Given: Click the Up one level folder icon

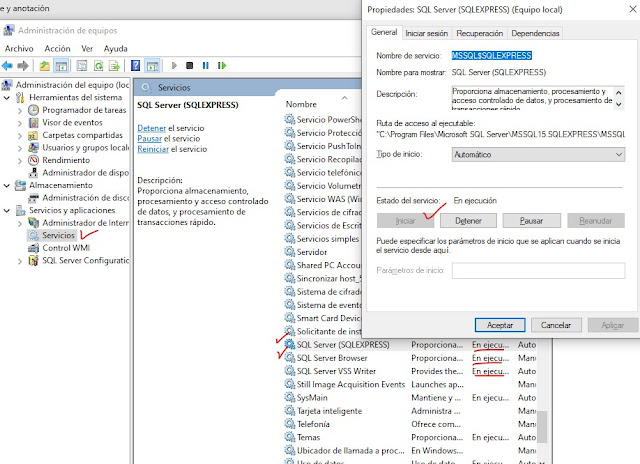Looking at the screenshot, I should click(x=44, y=65).
